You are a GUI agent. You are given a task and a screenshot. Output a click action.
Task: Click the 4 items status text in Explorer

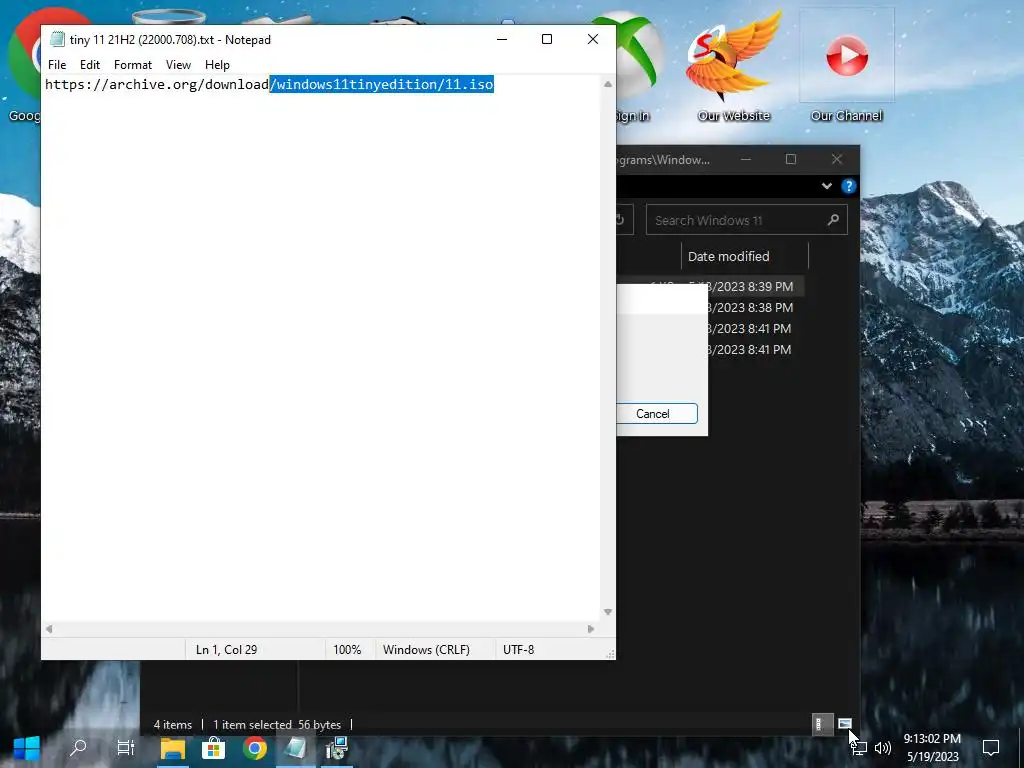[172, 724]
